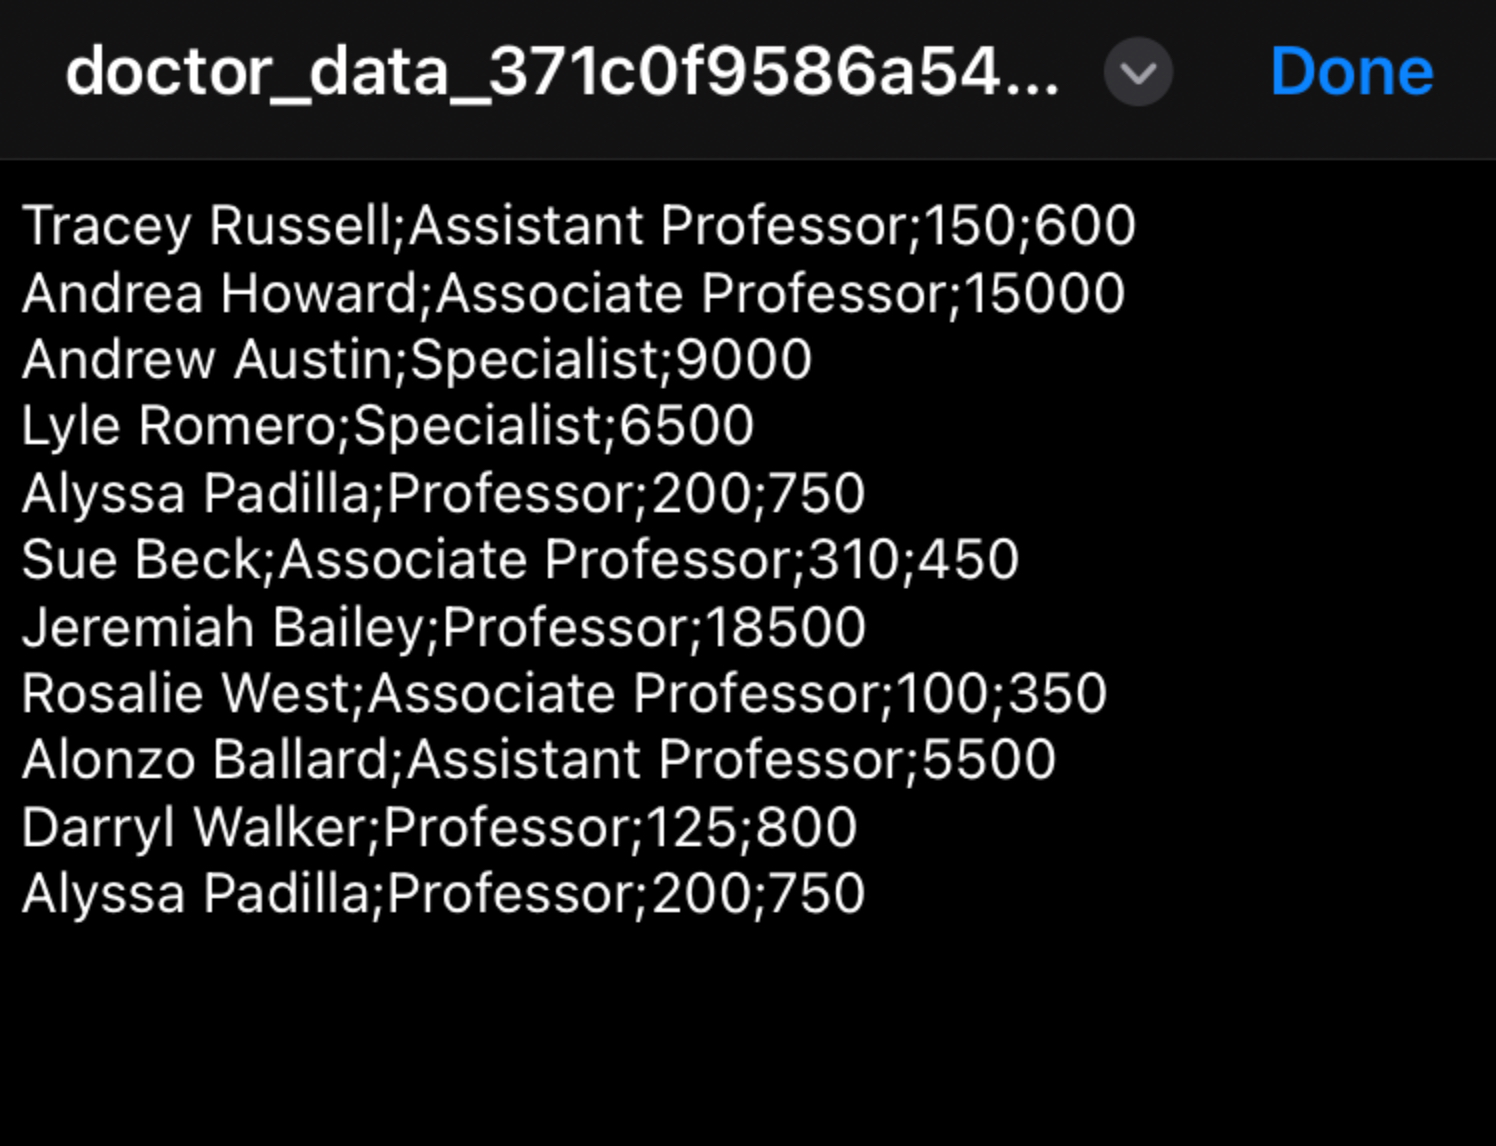Click the Jeremiah Bailey entry
Screen dimensions: 1496x1146
pyautogui.click(x=445, y=626)
